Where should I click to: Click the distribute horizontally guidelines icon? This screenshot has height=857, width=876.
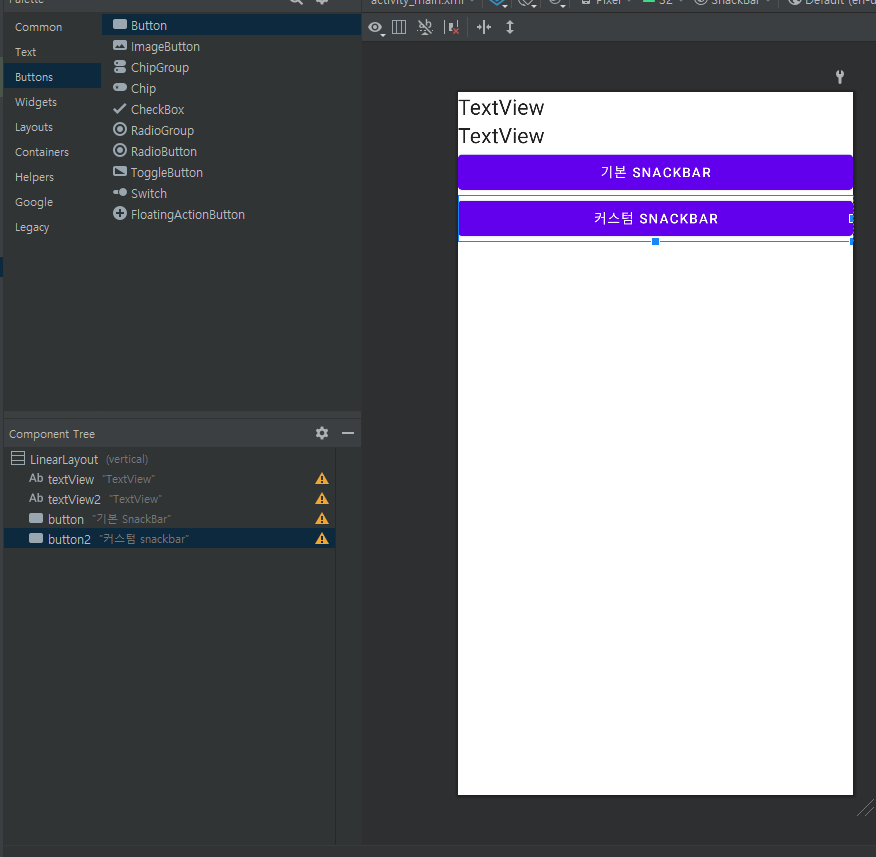tap(484, 27)
